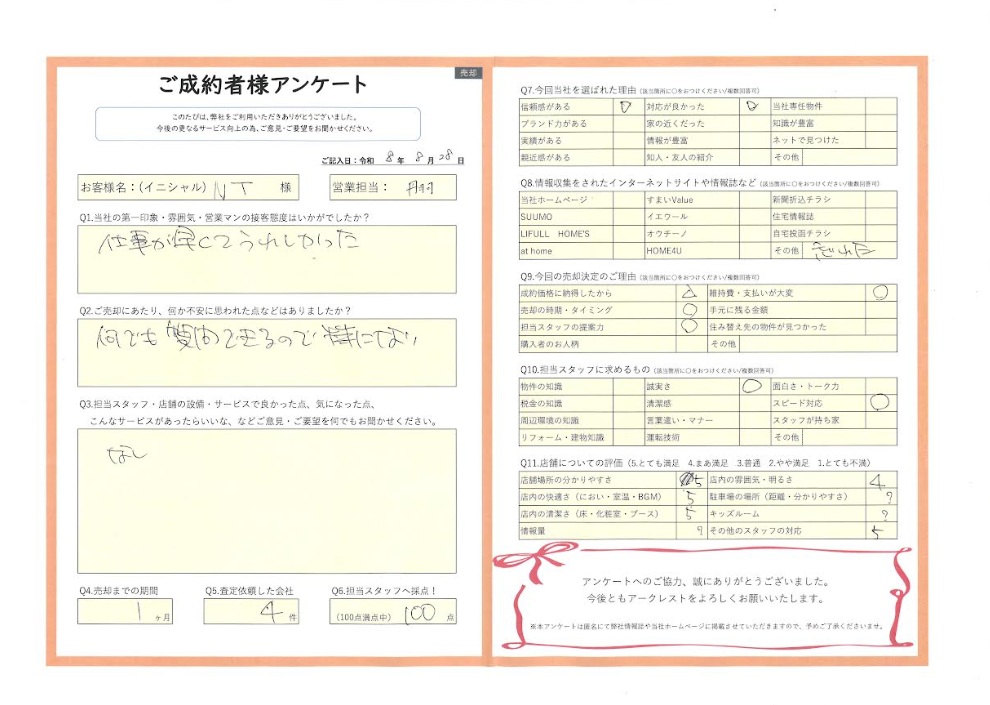This screenshot has height=705, width=990.
Task: Toggle the check cell for 当社専任物件
Action: click(881, 107)
